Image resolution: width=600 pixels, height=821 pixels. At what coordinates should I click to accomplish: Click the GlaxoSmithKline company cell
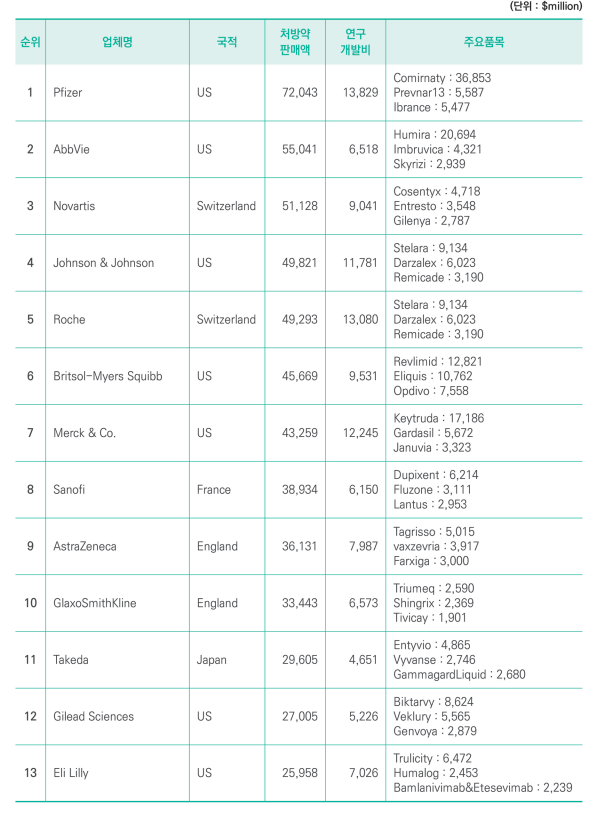(x=95, y=603)
